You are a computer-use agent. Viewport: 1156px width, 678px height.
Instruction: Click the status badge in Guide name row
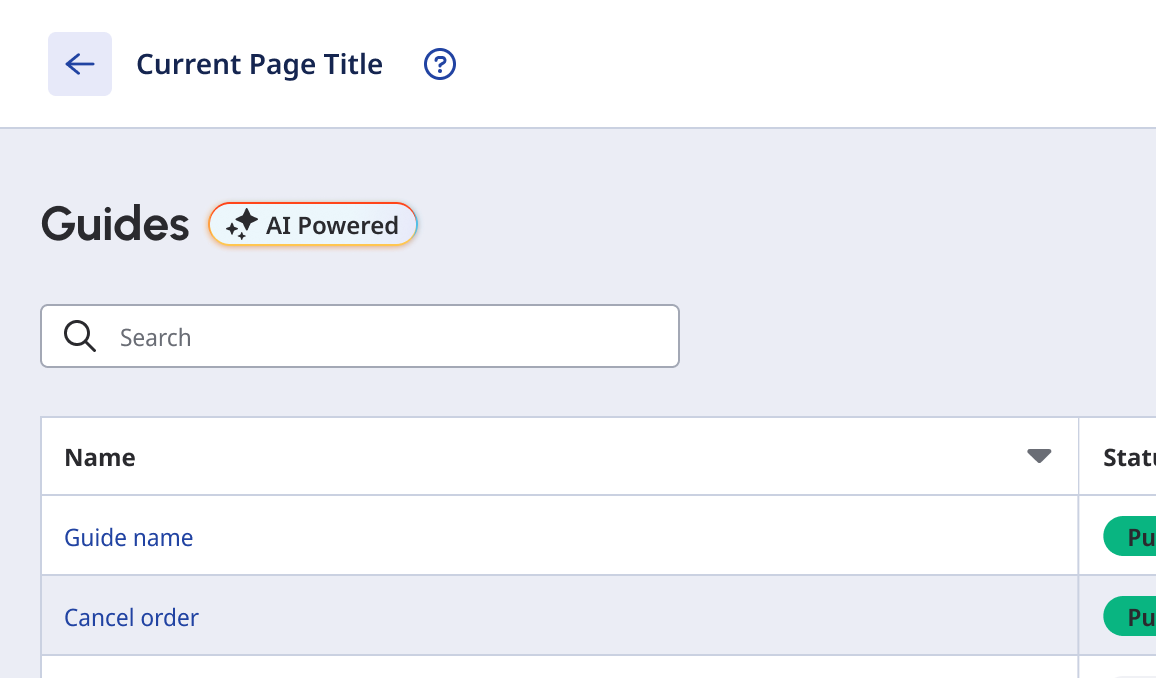coord(1130,537)
